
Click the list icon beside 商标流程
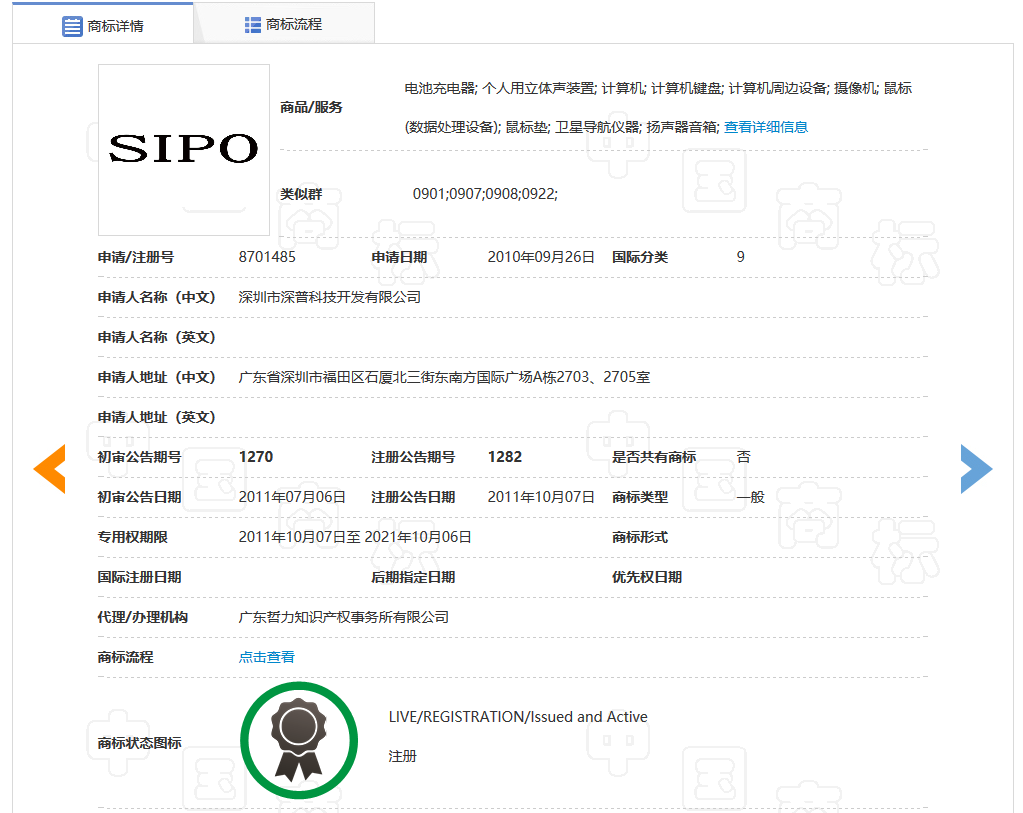click(x=252, y=25)
